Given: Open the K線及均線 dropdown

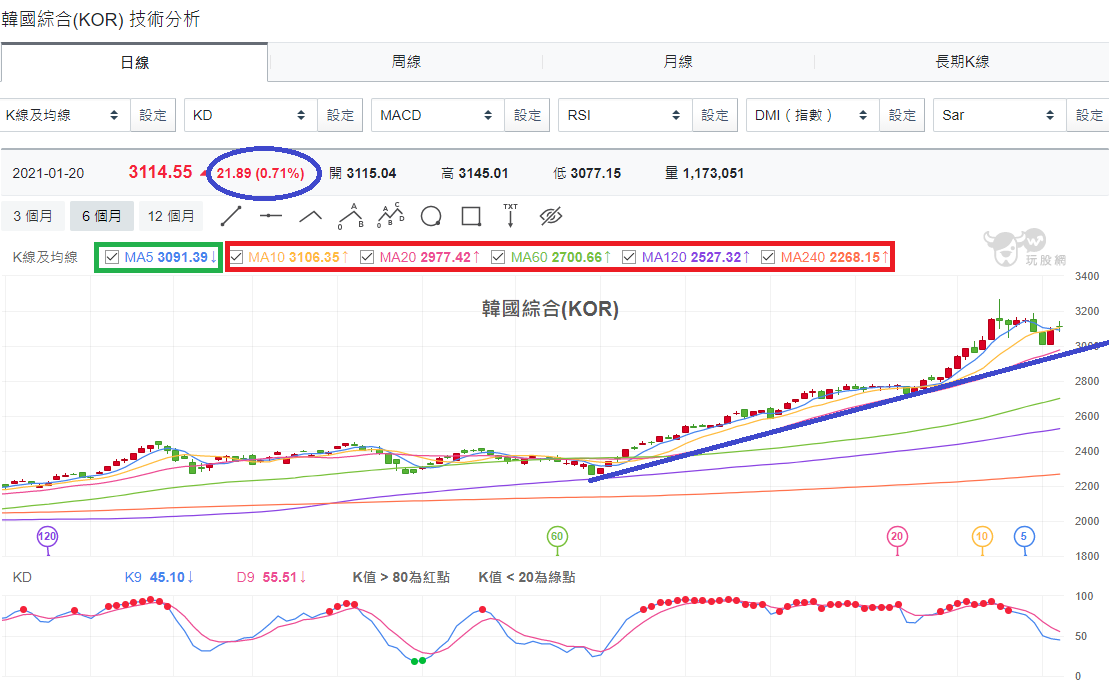Looking at the screenshot, I should point(65,115).
